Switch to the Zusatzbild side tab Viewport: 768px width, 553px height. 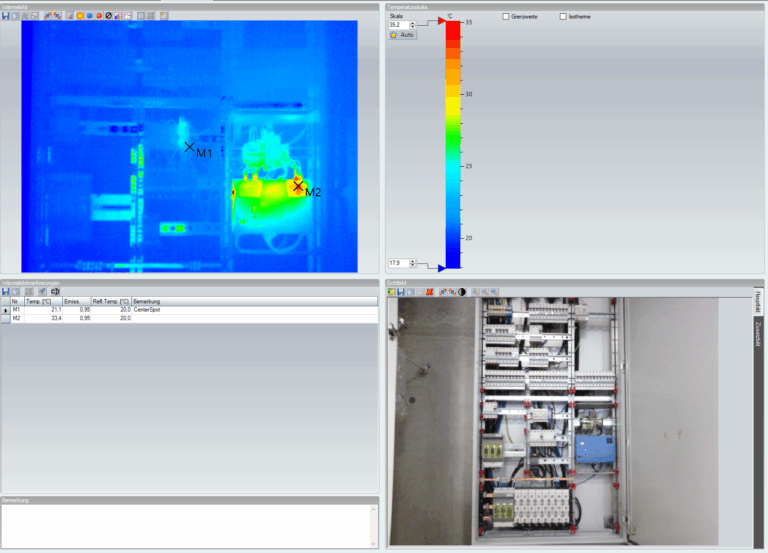click(758, 333)
